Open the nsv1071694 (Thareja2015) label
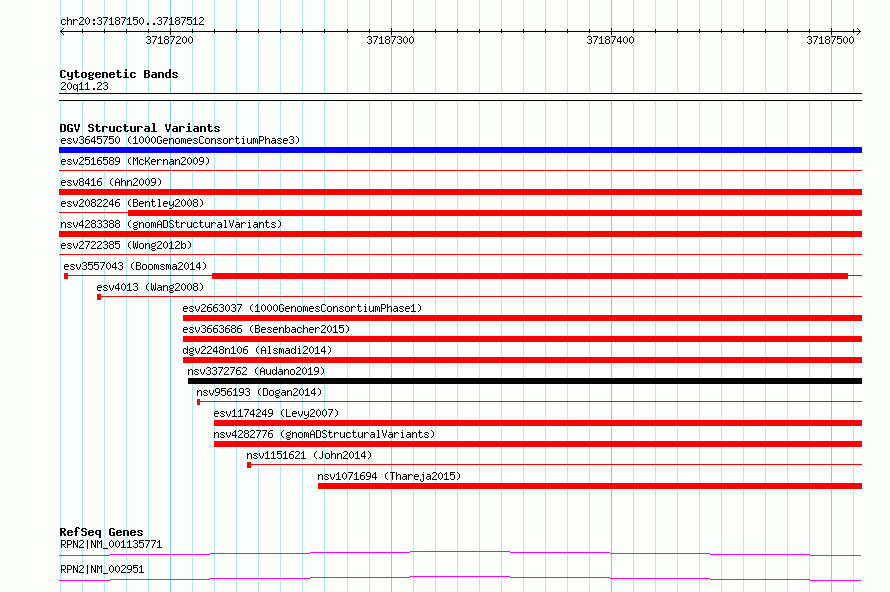Screen dimensions: 890x592 tap(389, 476)
